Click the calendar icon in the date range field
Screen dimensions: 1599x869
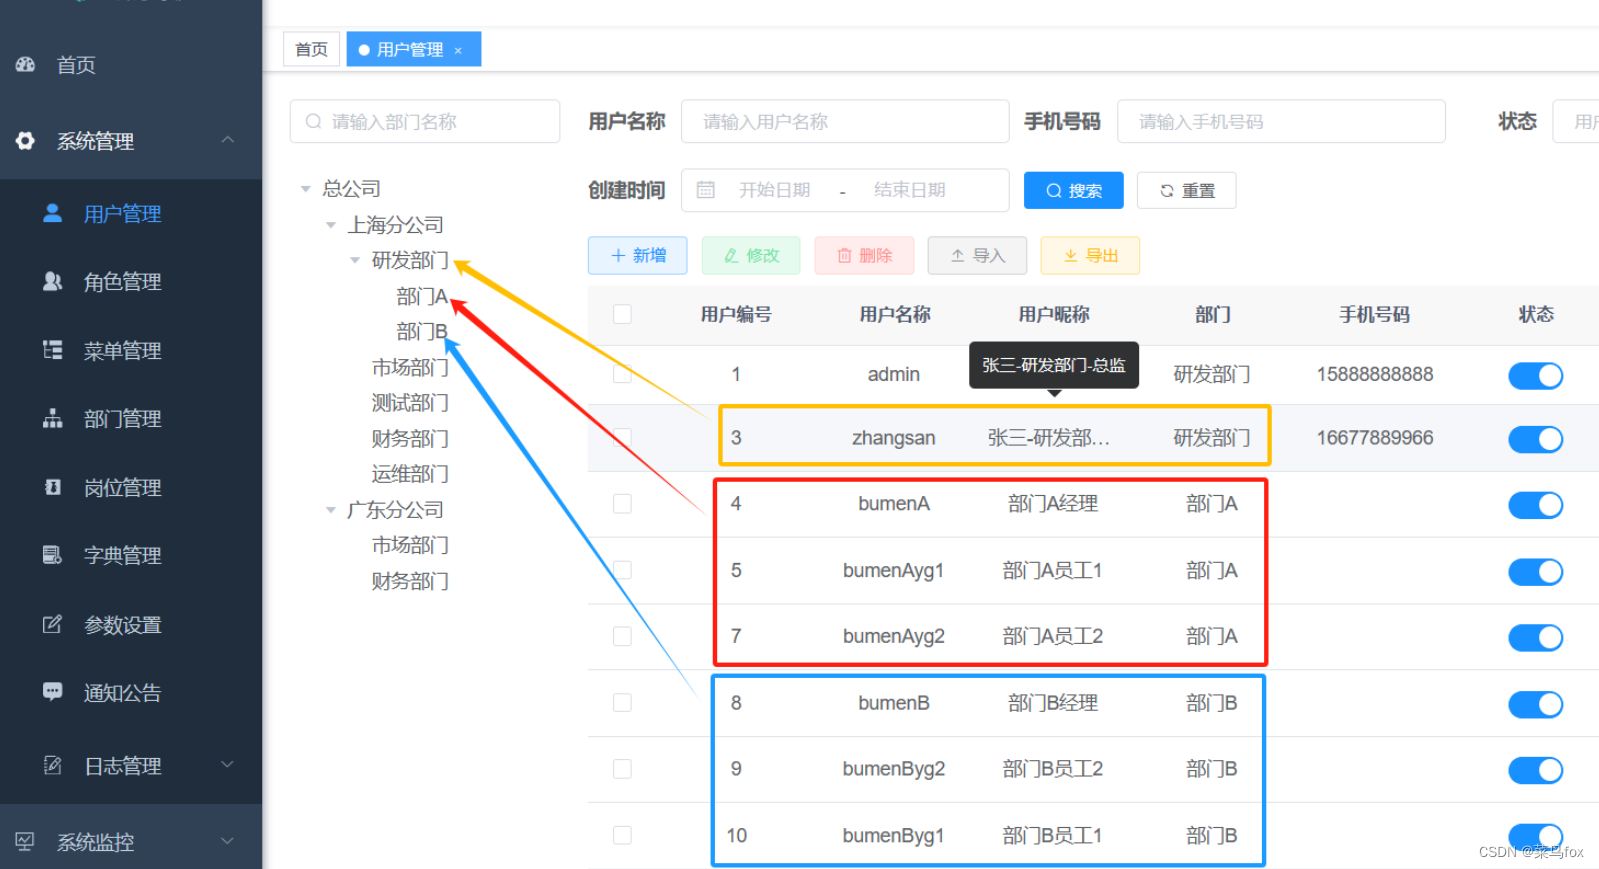click(706, 190)
